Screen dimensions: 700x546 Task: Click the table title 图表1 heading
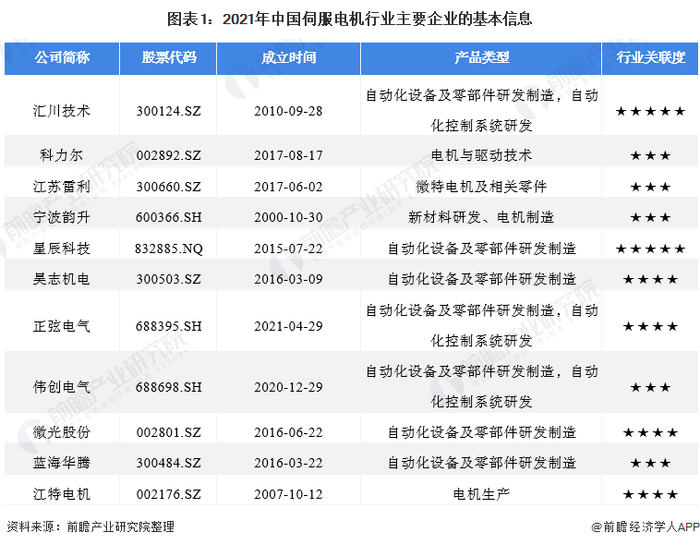(x=350, y=19)
